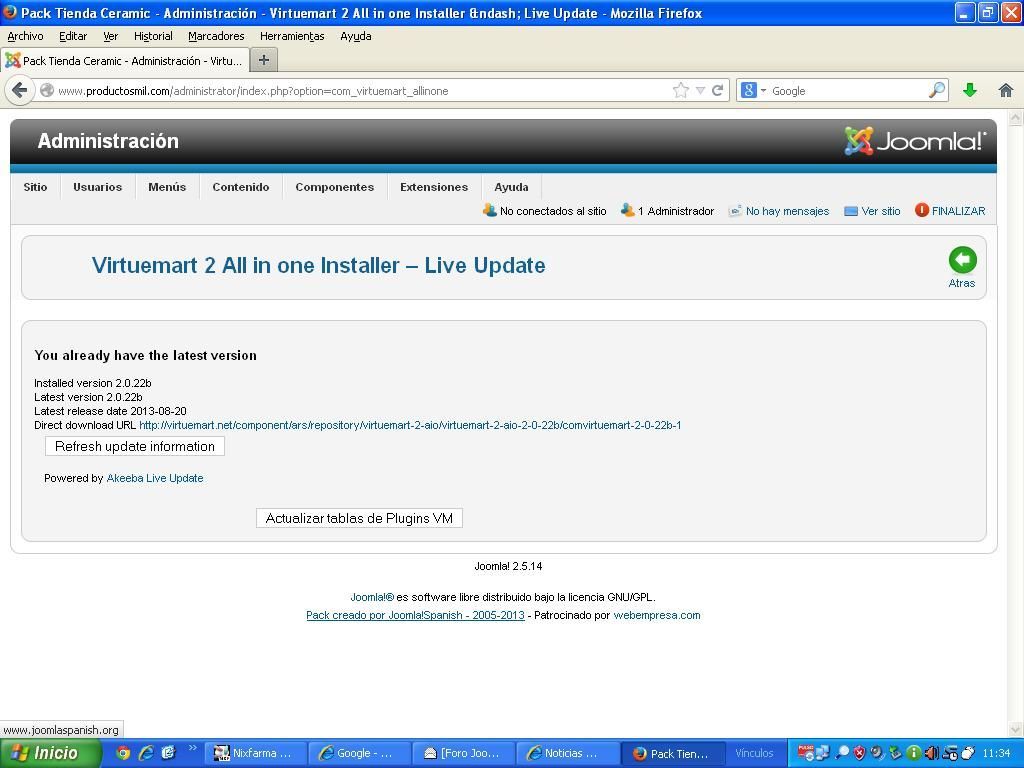Open the Joomla Ayuda admin menu
Screen dimensions: 1024x768
(x=511, y=187)
